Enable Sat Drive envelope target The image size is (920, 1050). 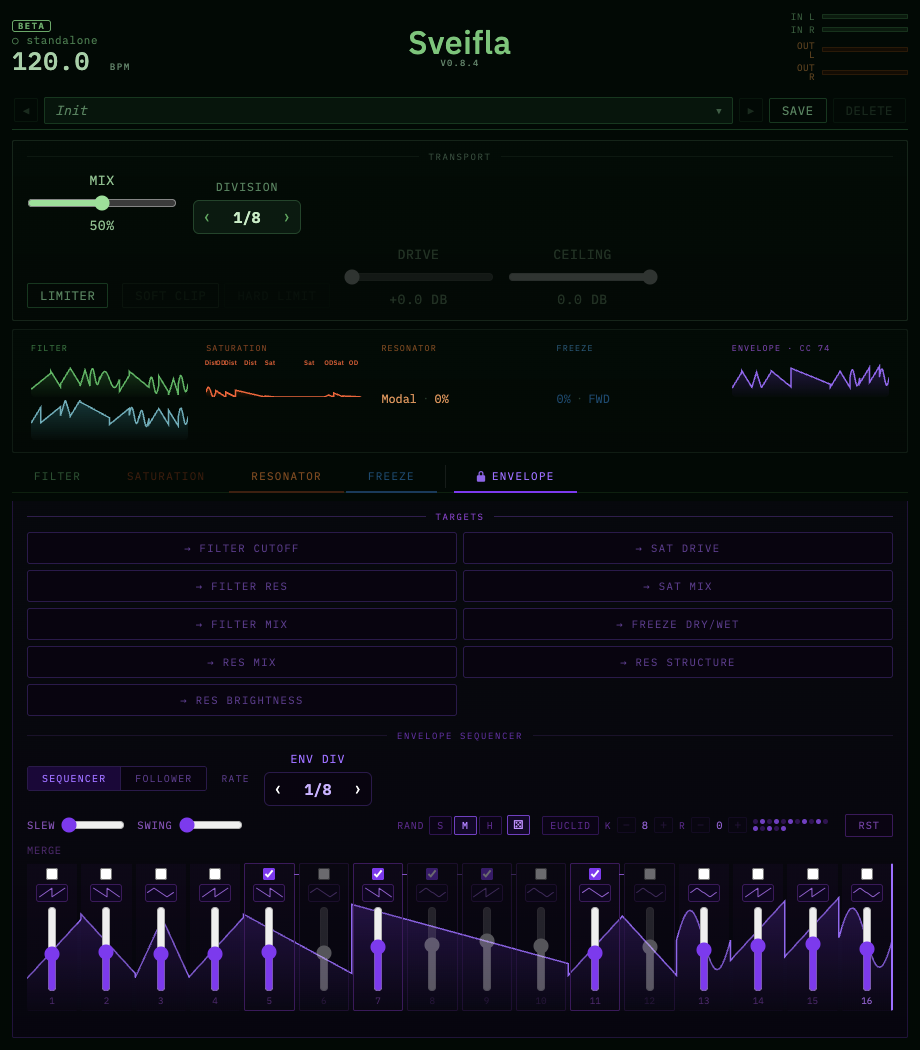[678, 548]
